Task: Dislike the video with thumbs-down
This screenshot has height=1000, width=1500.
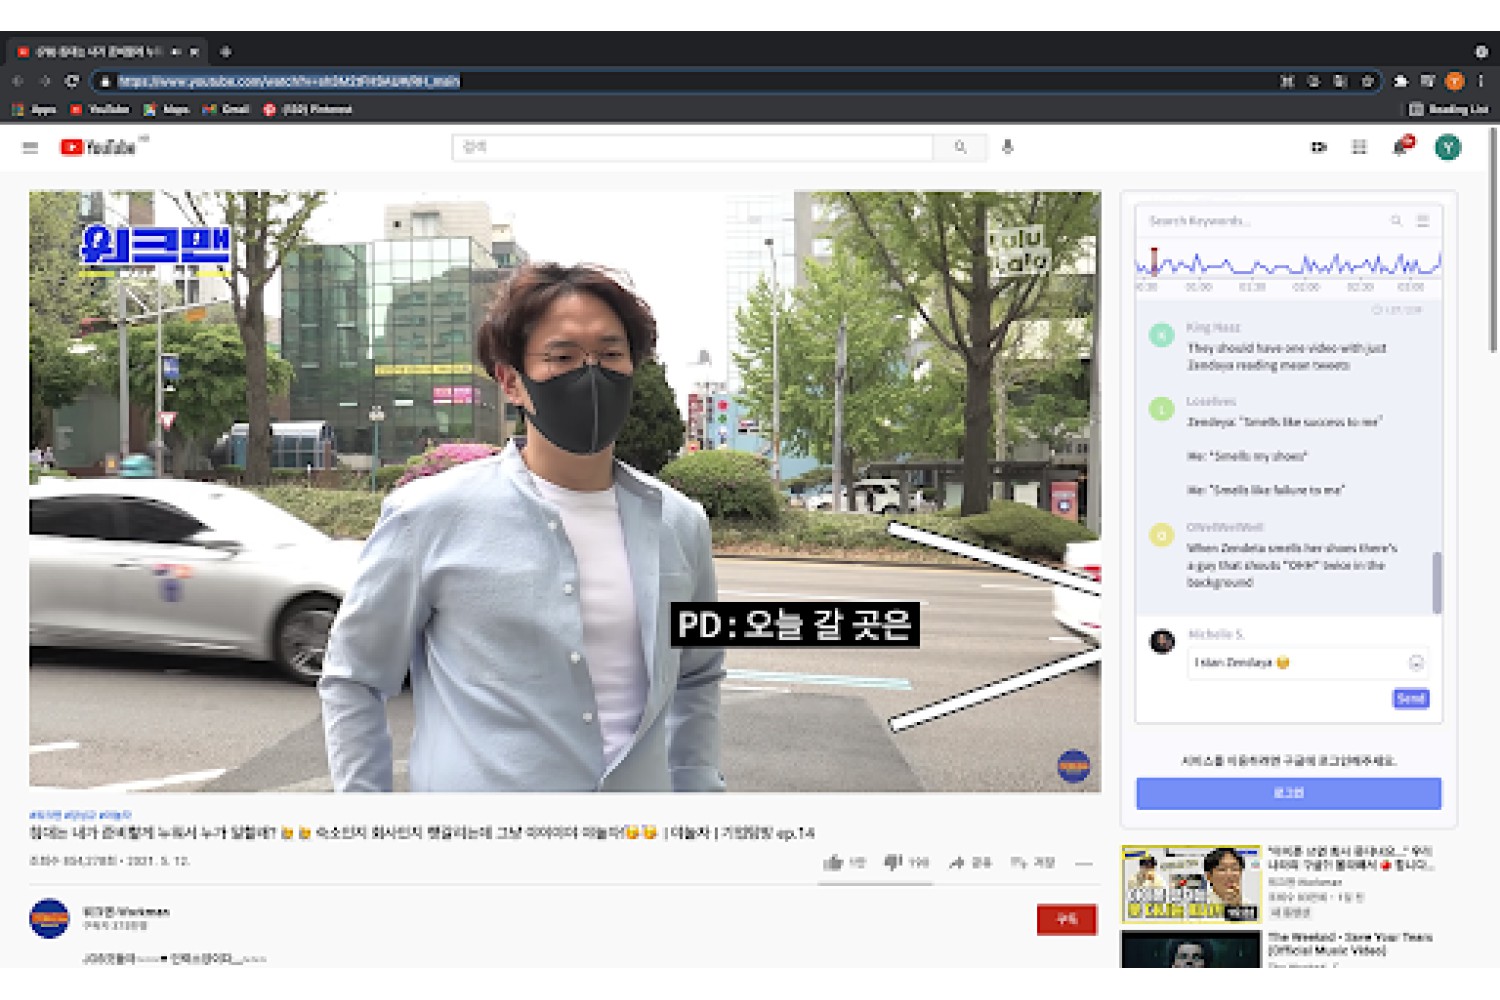Action: point(906,862)
